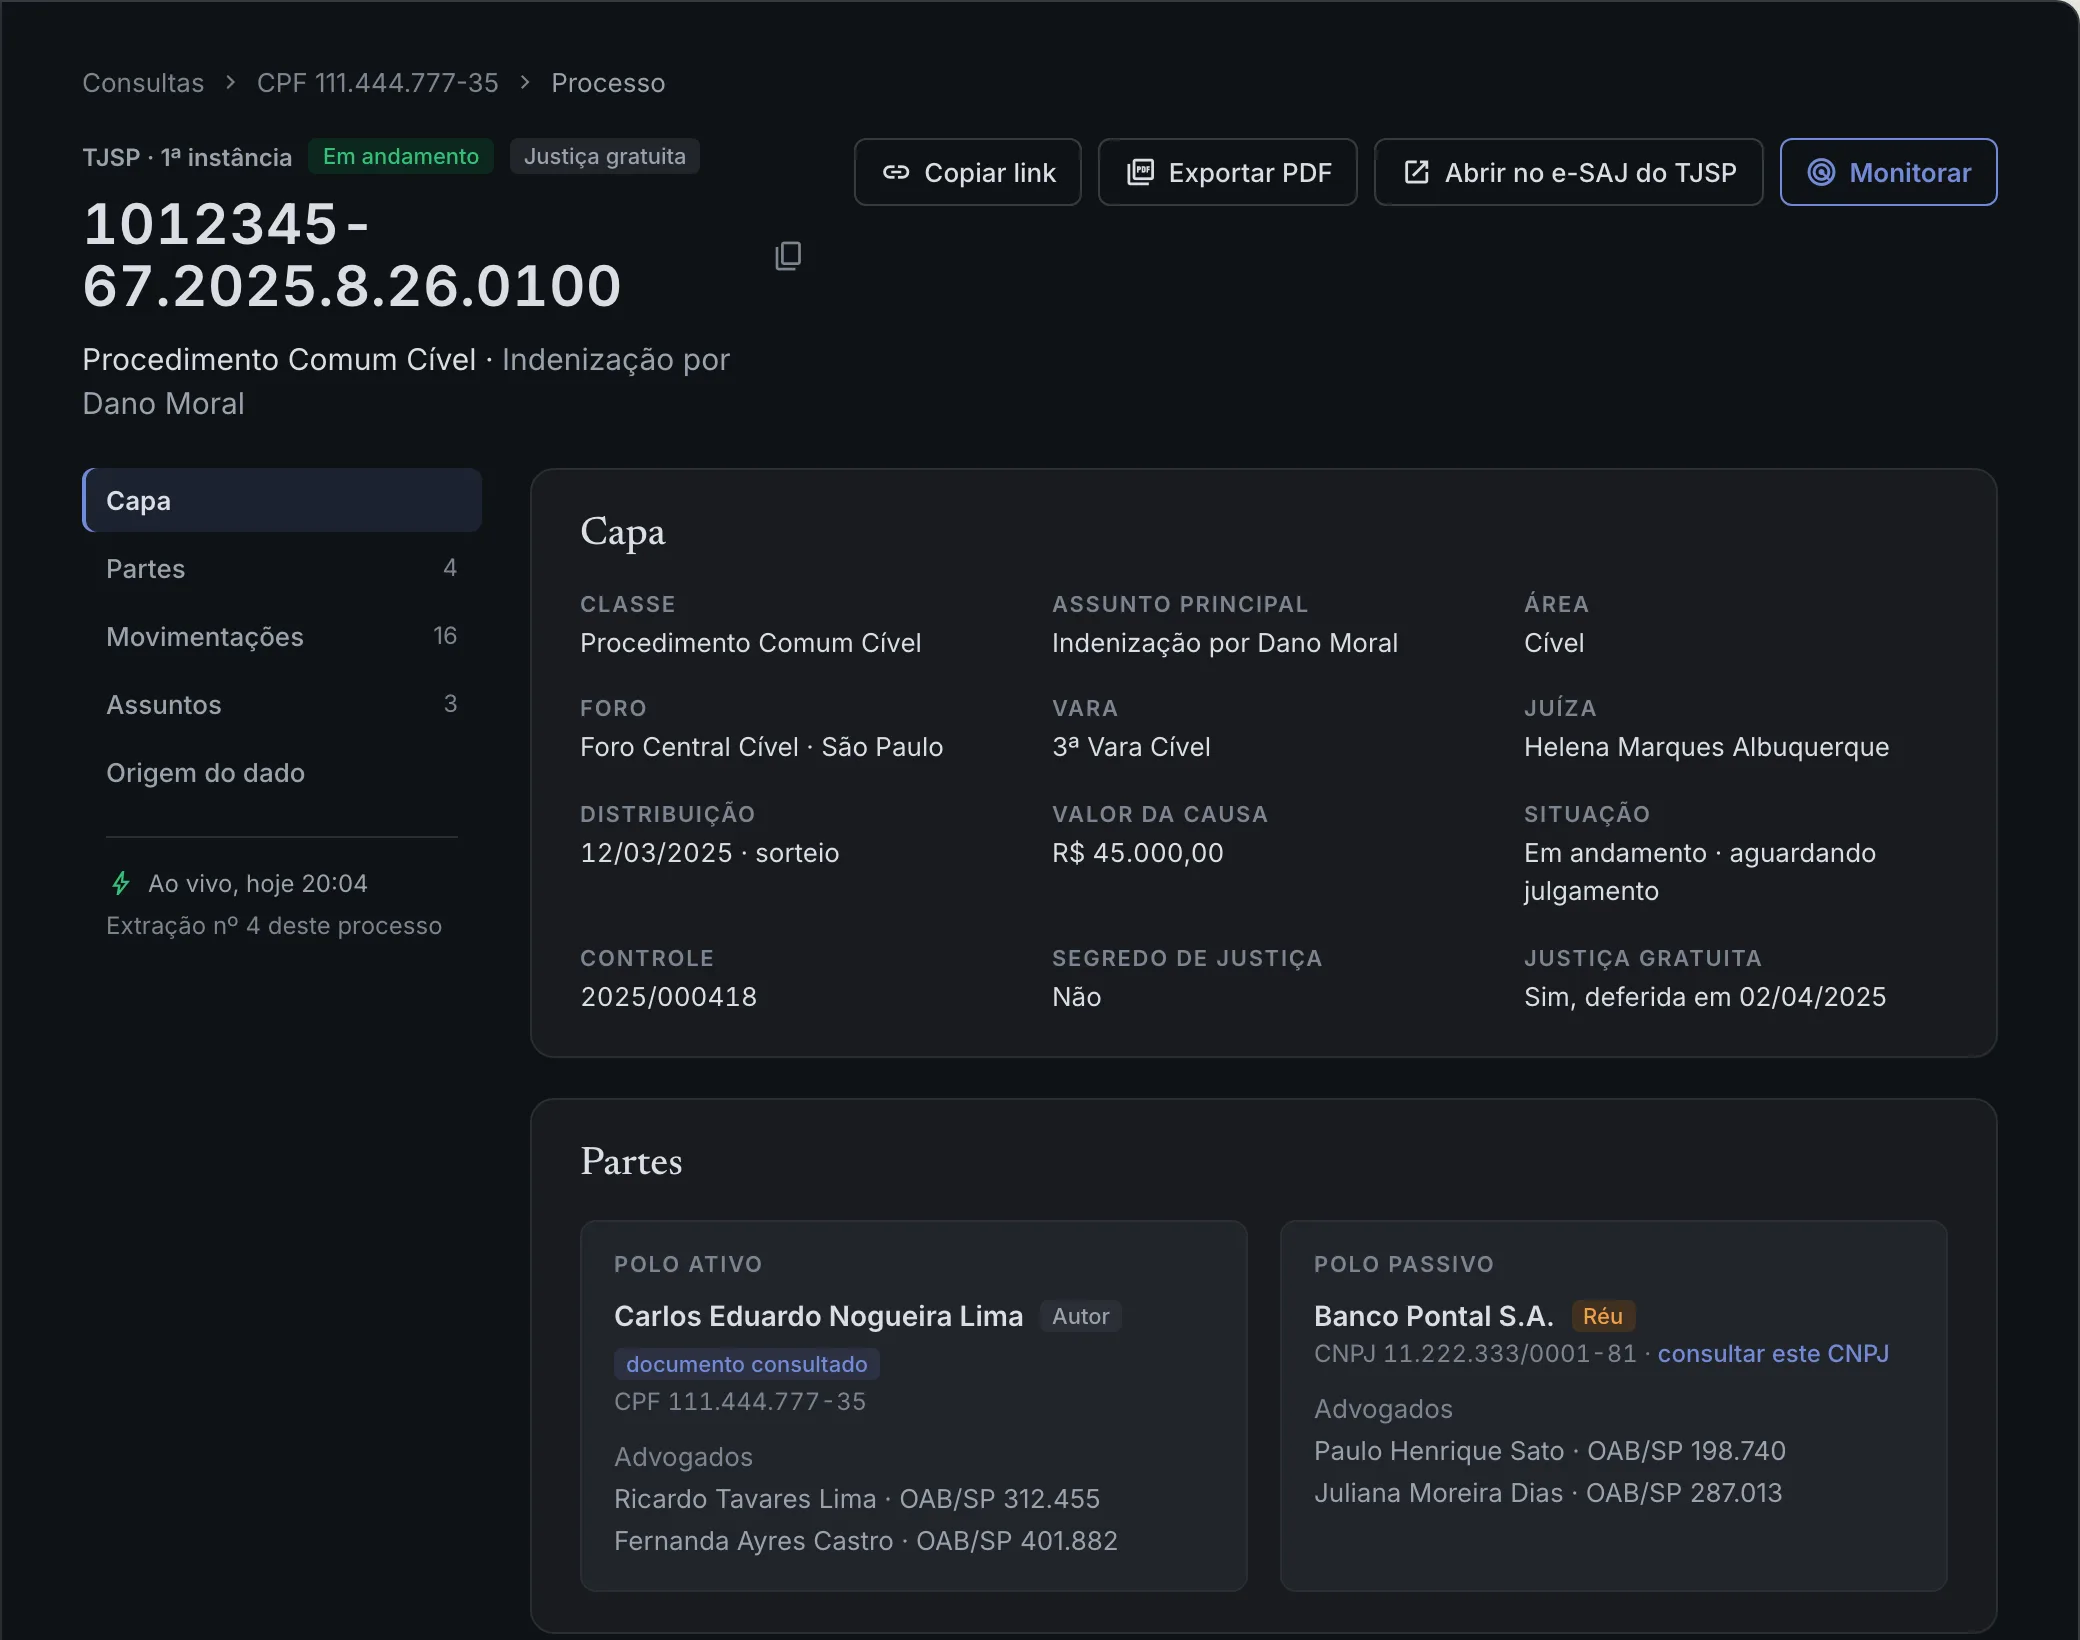Open process in e-SAJ do TJSP
This screenshot has width=2080, height=1640.
click(1568, 172)
